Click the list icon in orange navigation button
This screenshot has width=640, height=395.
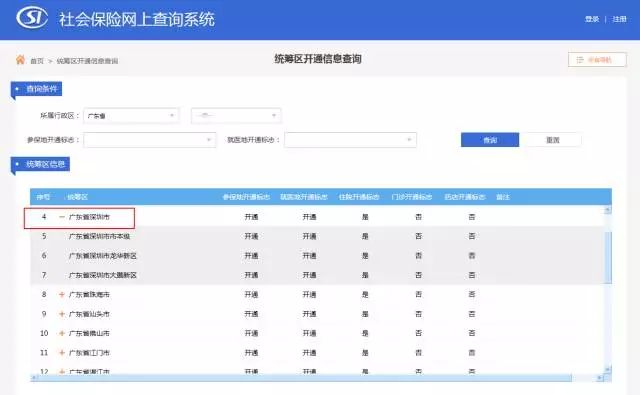(x=580, y=60)
